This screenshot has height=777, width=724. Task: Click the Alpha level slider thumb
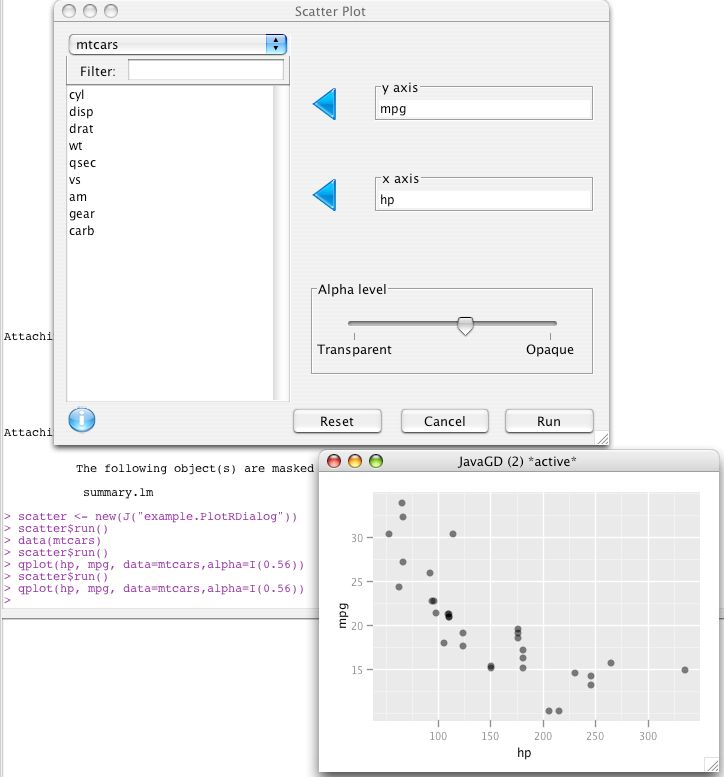point(465,326)
